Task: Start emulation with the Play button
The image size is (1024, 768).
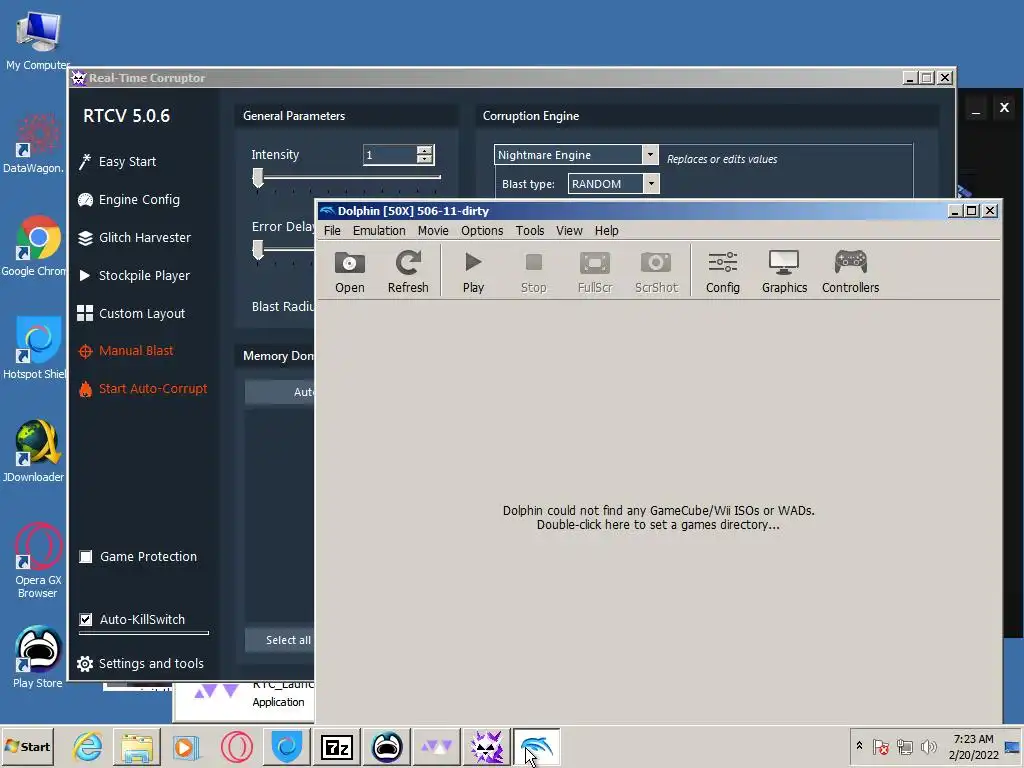Action: pyautogui.click(x=473, y=271)
